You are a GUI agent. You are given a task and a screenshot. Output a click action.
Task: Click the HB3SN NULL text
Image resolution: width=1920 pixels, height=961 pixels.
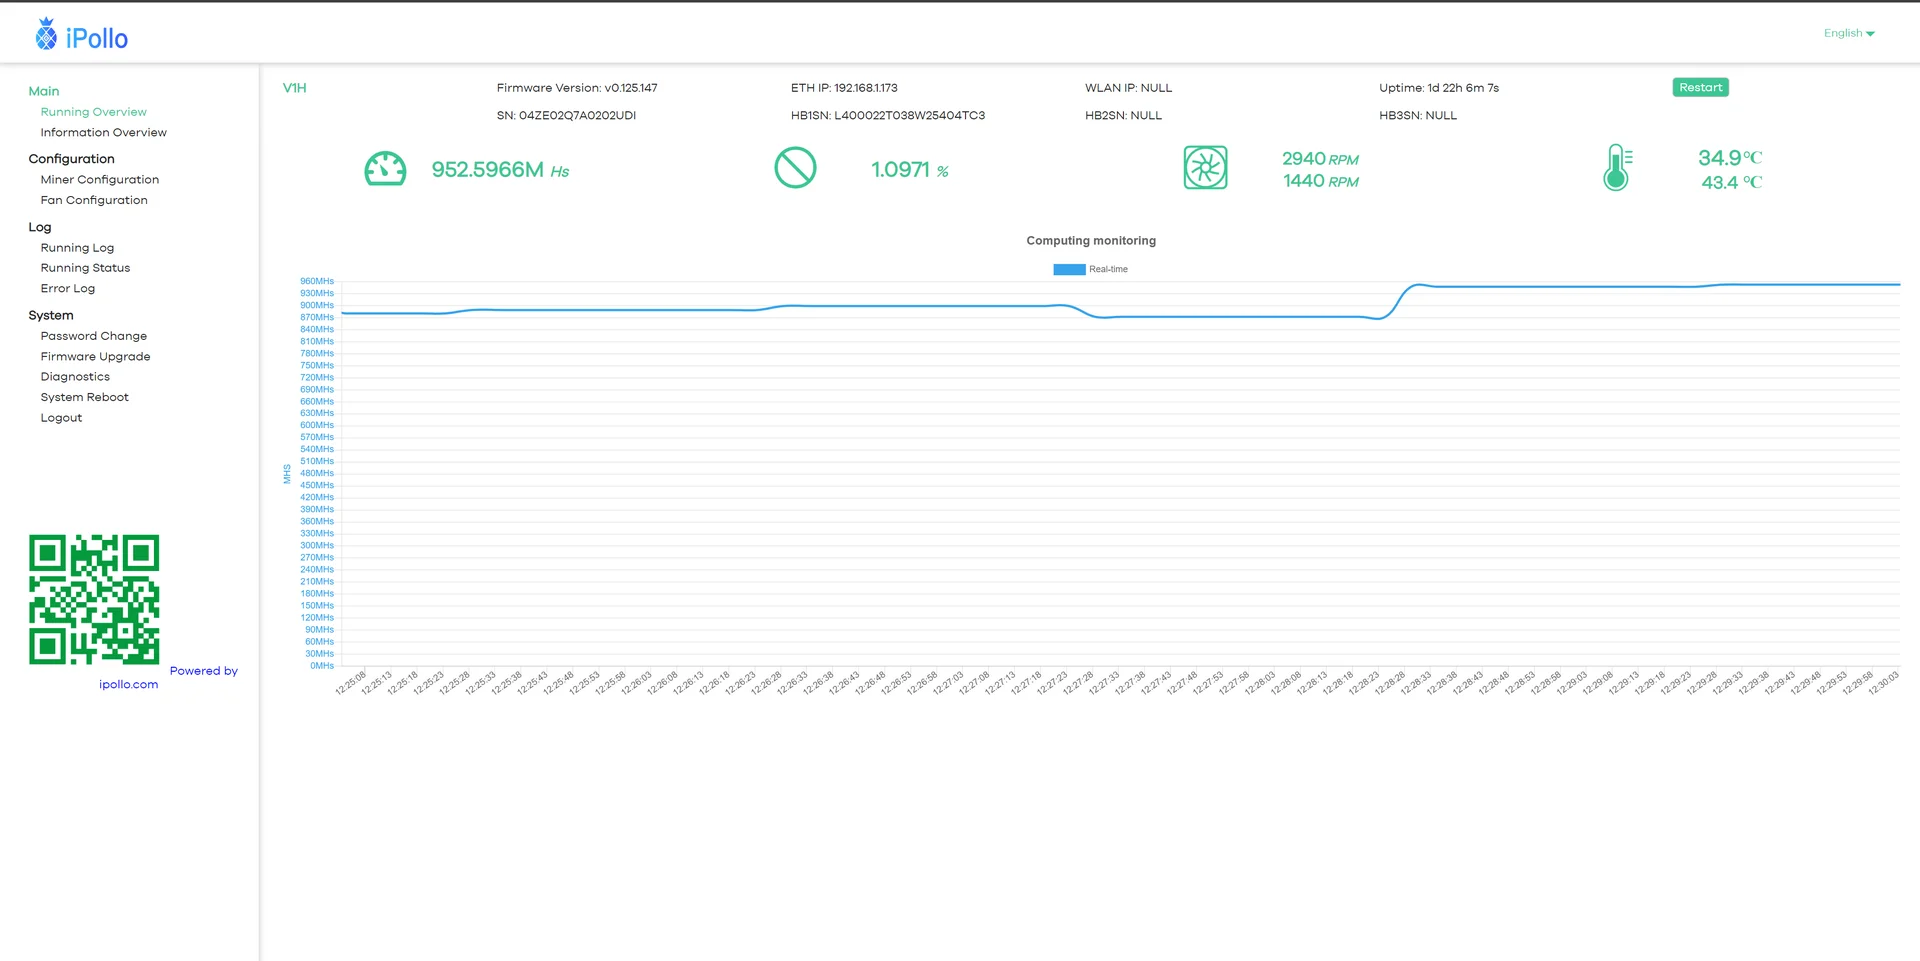point(1418,115)
